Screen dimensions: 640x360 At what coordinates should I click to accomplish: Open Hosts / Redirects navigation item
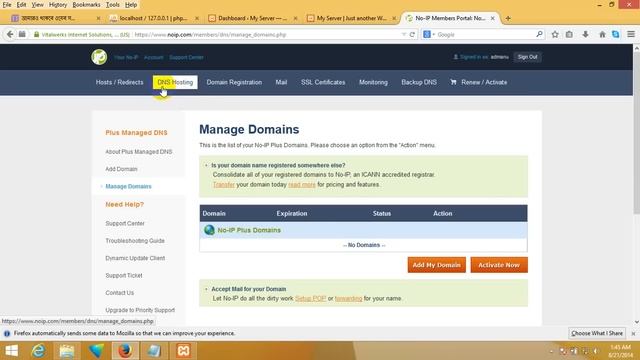120,82
